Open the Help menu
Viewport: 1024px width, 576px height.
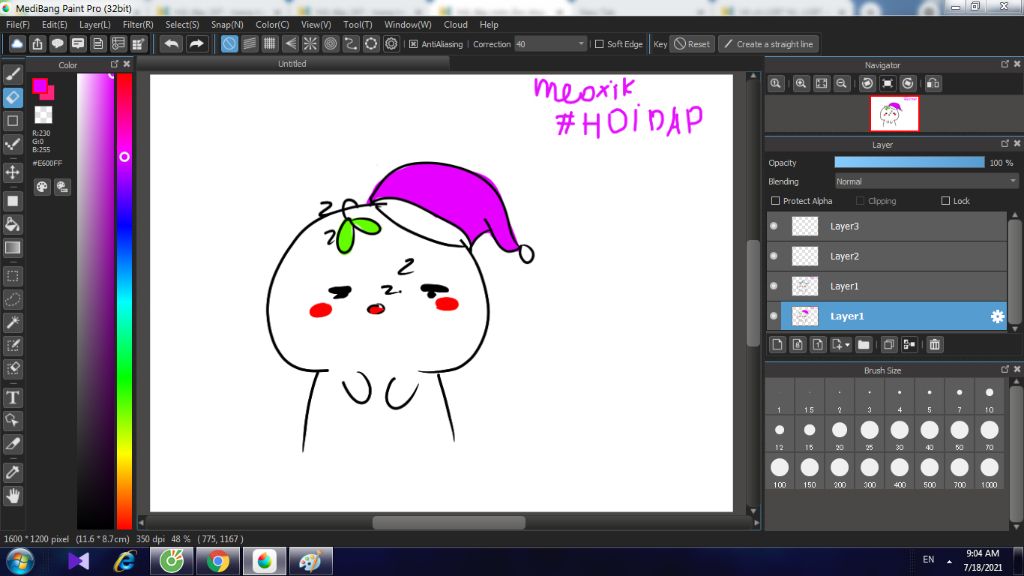point(488,25)
